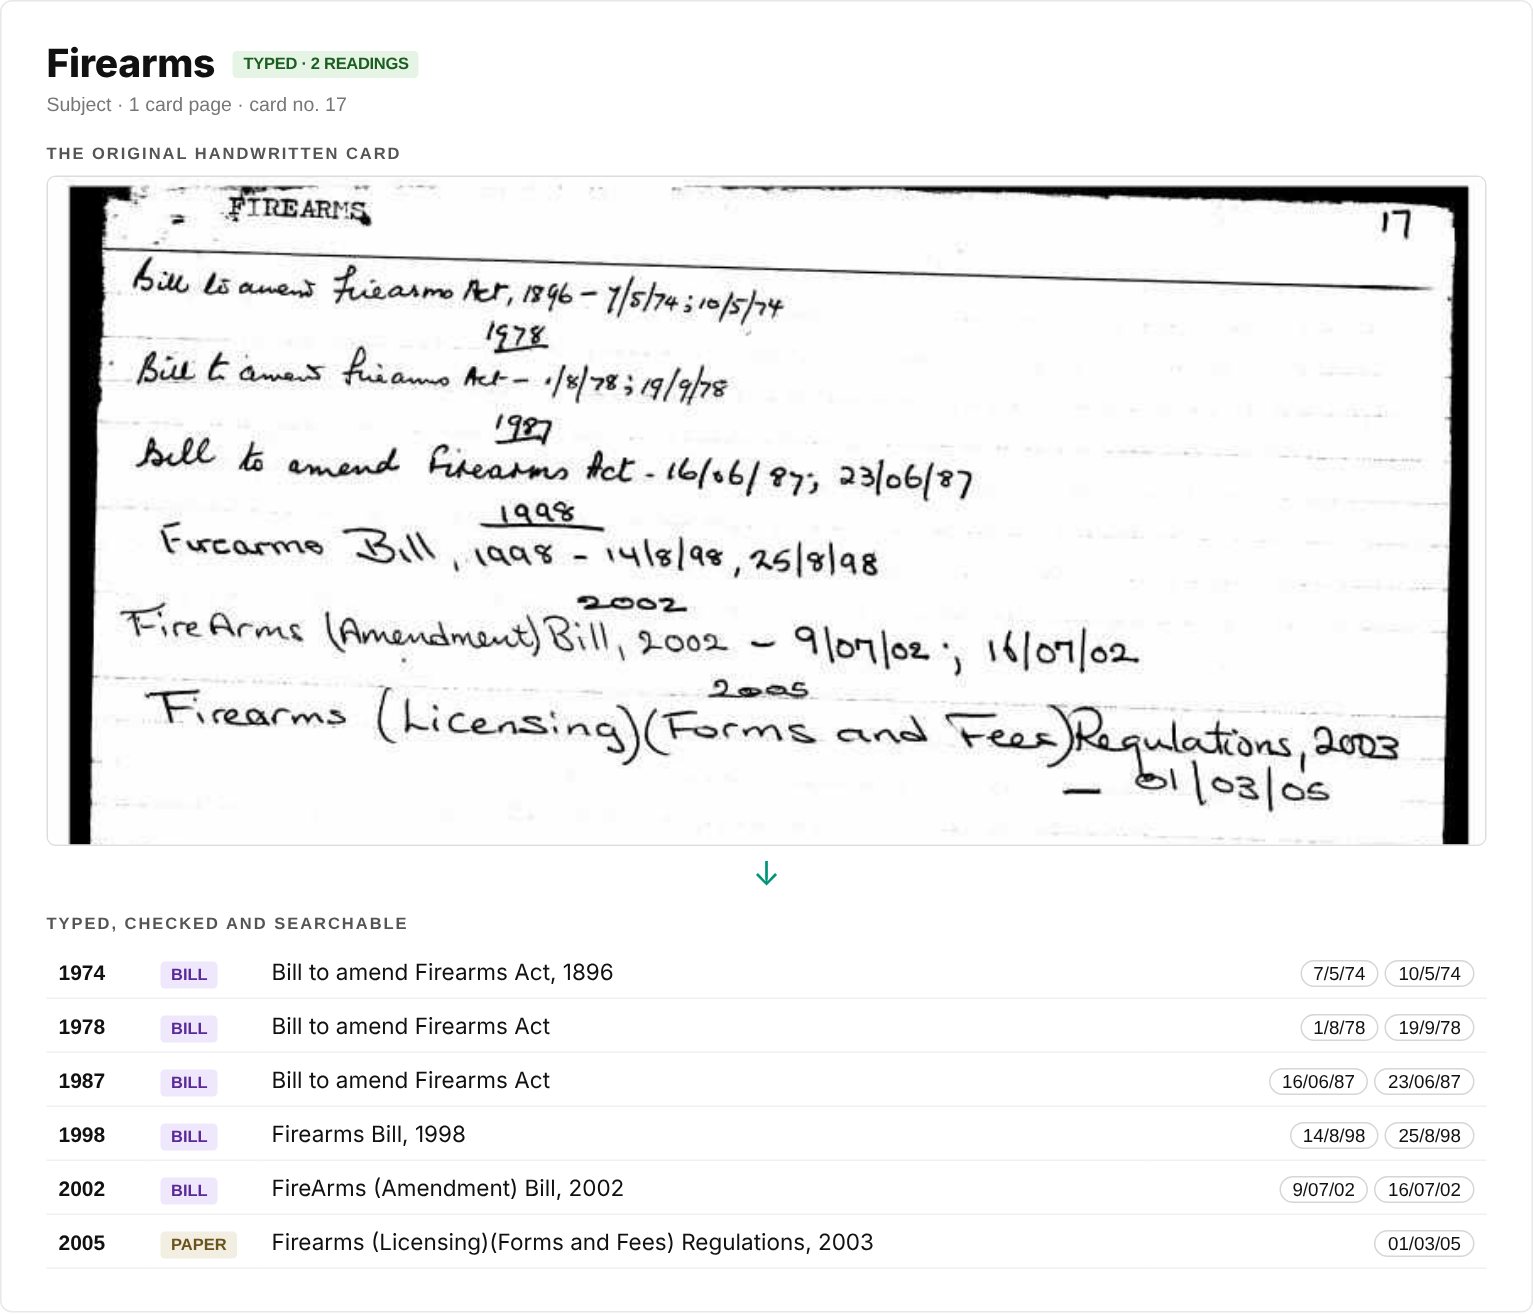Viewport: 1533px width, 1314px height.
Task: Click the 10/5/74 date chip
Action: tap(1429, 974)
